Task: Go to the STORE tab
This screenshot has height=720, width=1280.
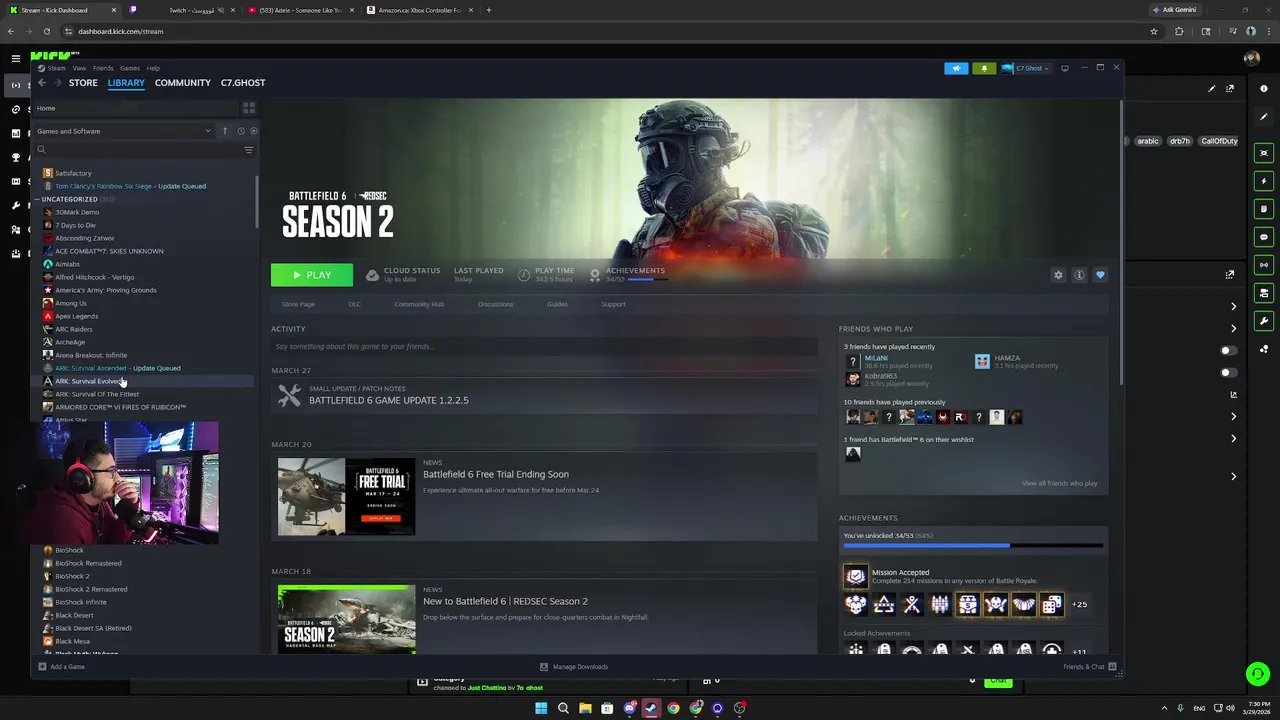Action: (x=83, y=83)
